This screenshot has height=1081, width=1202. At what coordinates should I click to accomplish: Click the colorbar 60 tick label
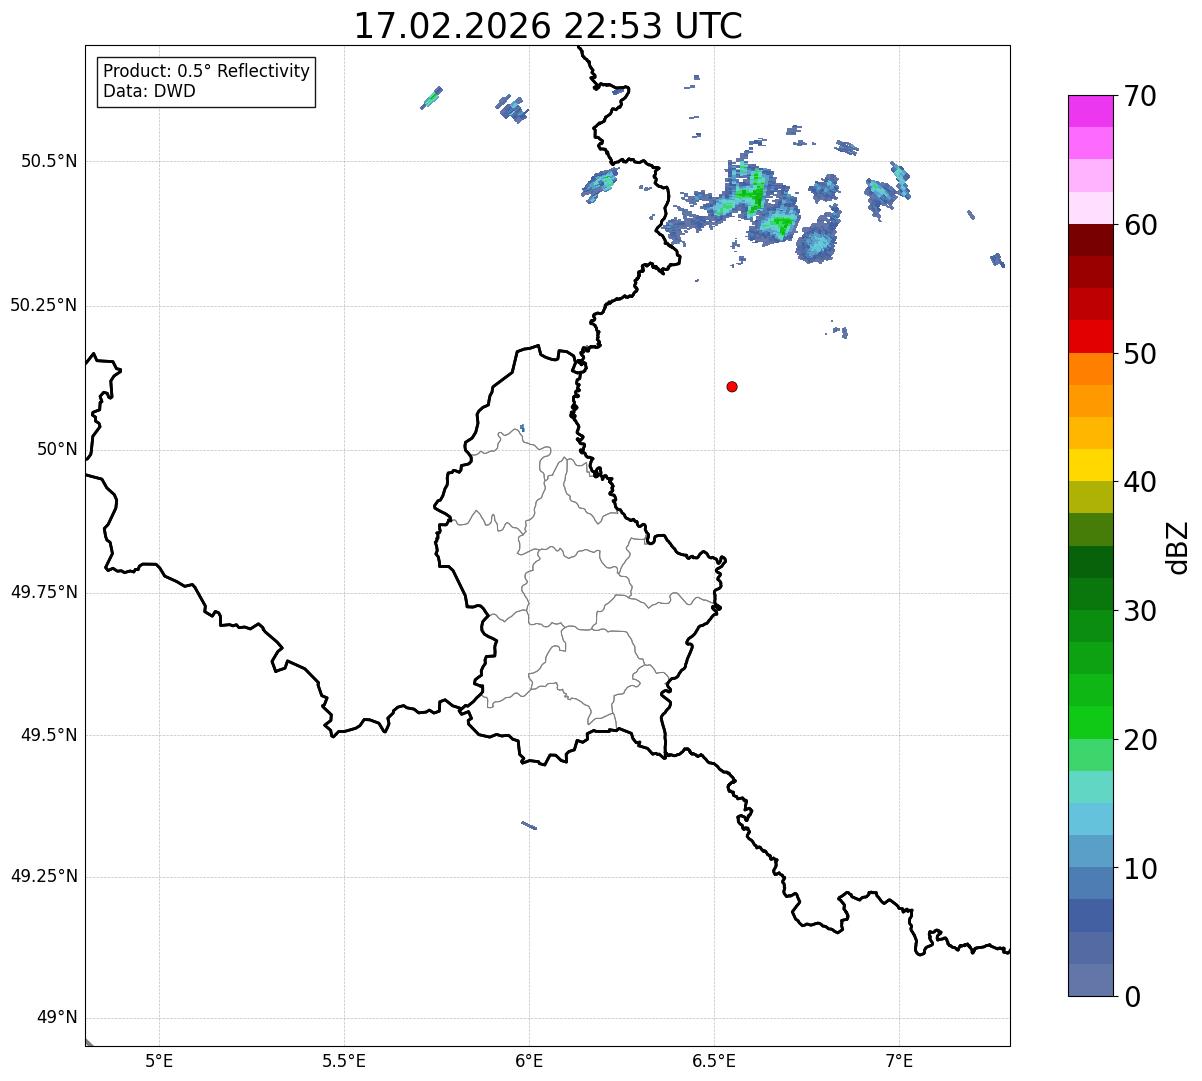(1140, 225)
